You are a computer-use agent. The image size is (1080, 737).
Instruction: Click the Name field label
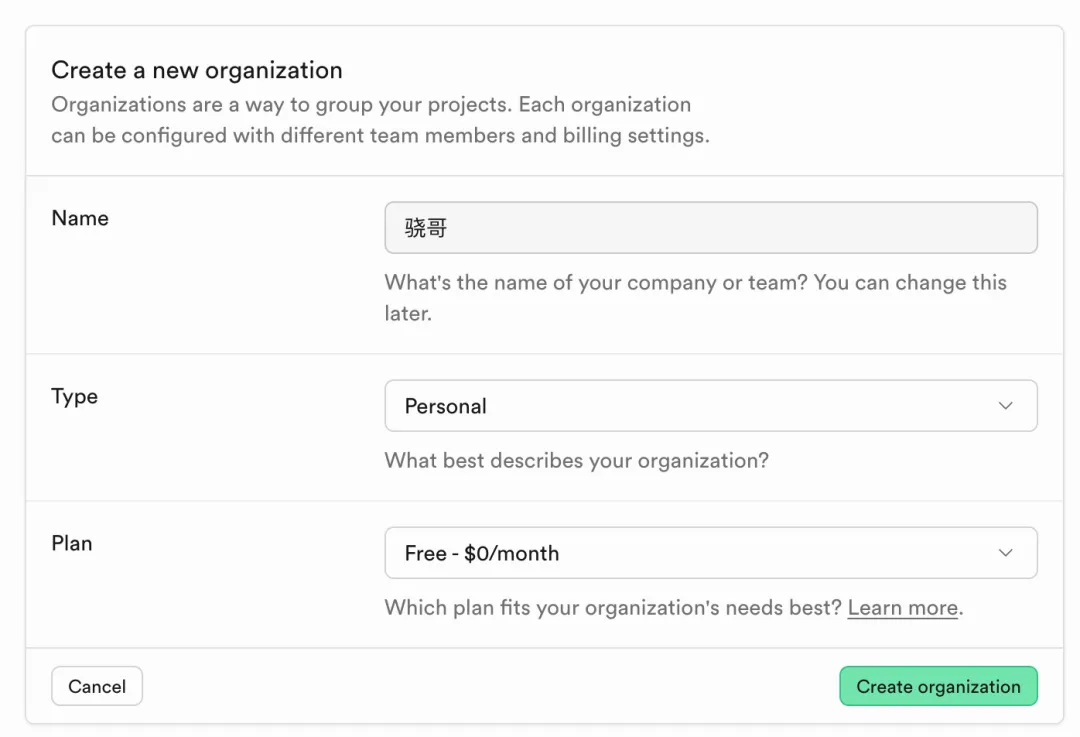click(80, 218)
